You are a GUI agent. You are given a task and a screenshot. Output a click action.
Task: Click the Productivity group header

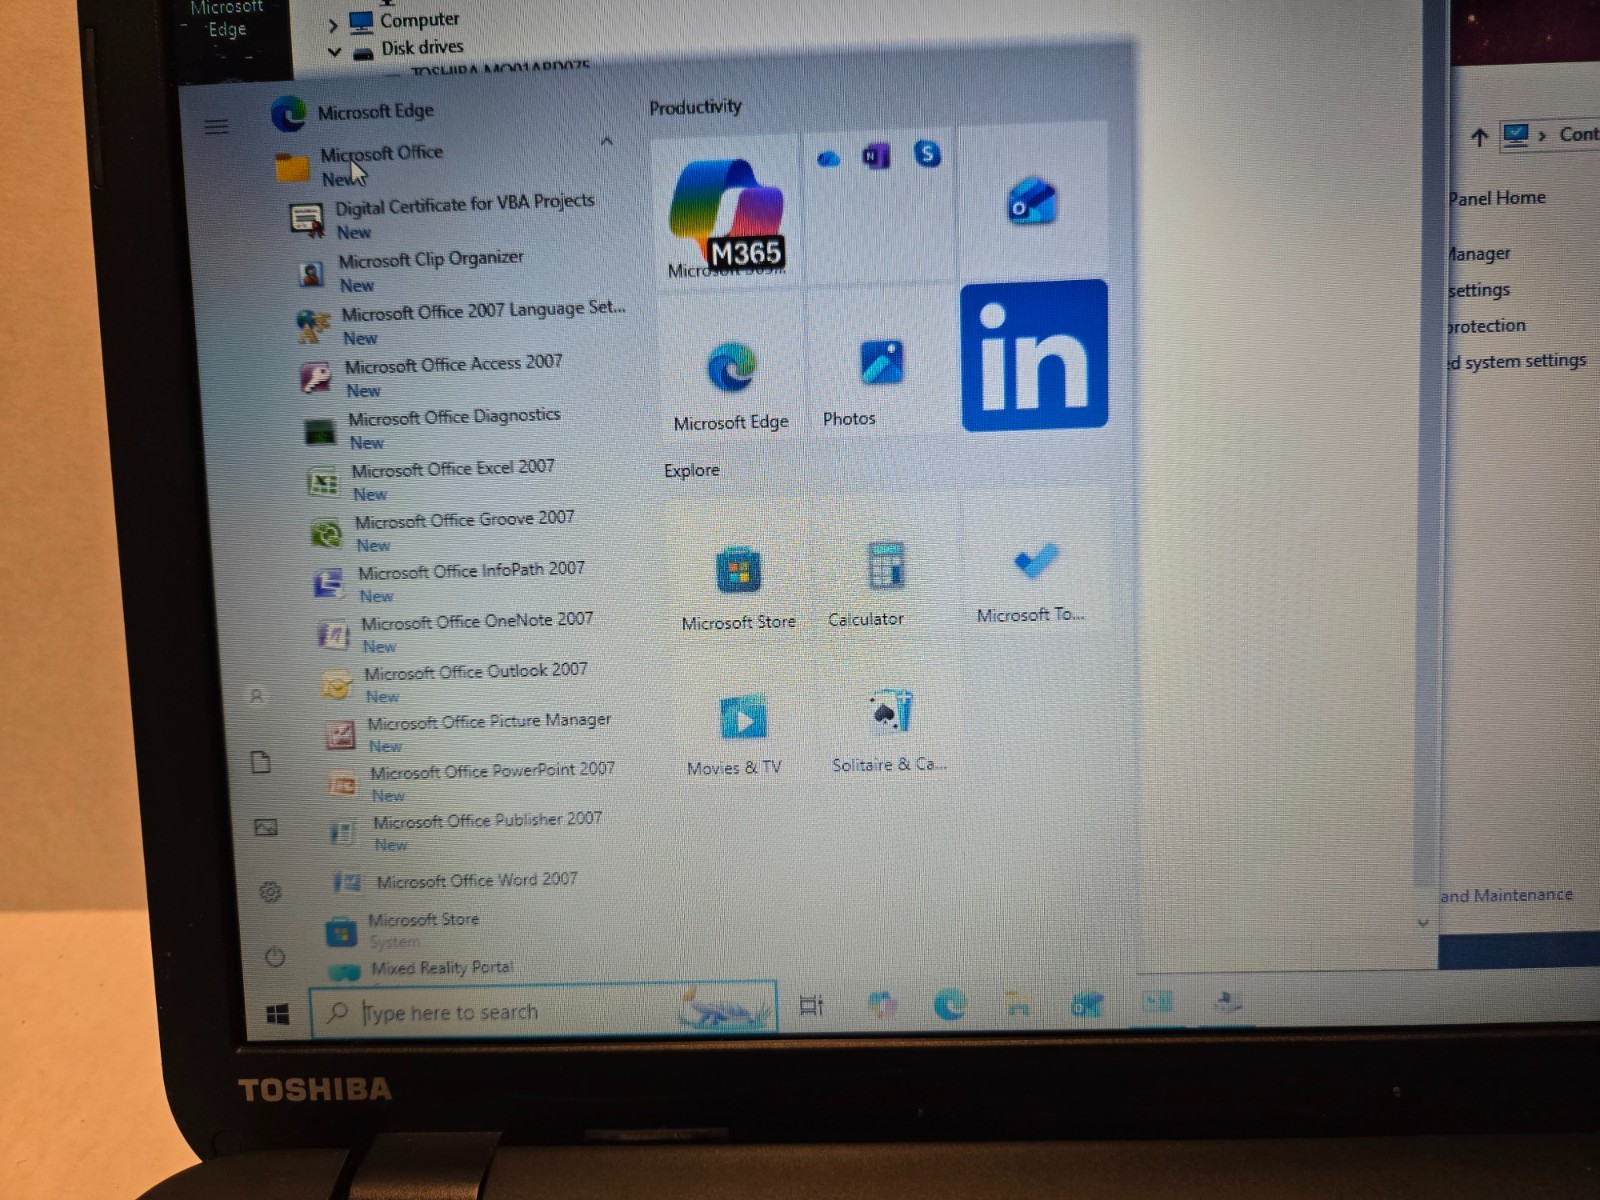coord(695,107)
